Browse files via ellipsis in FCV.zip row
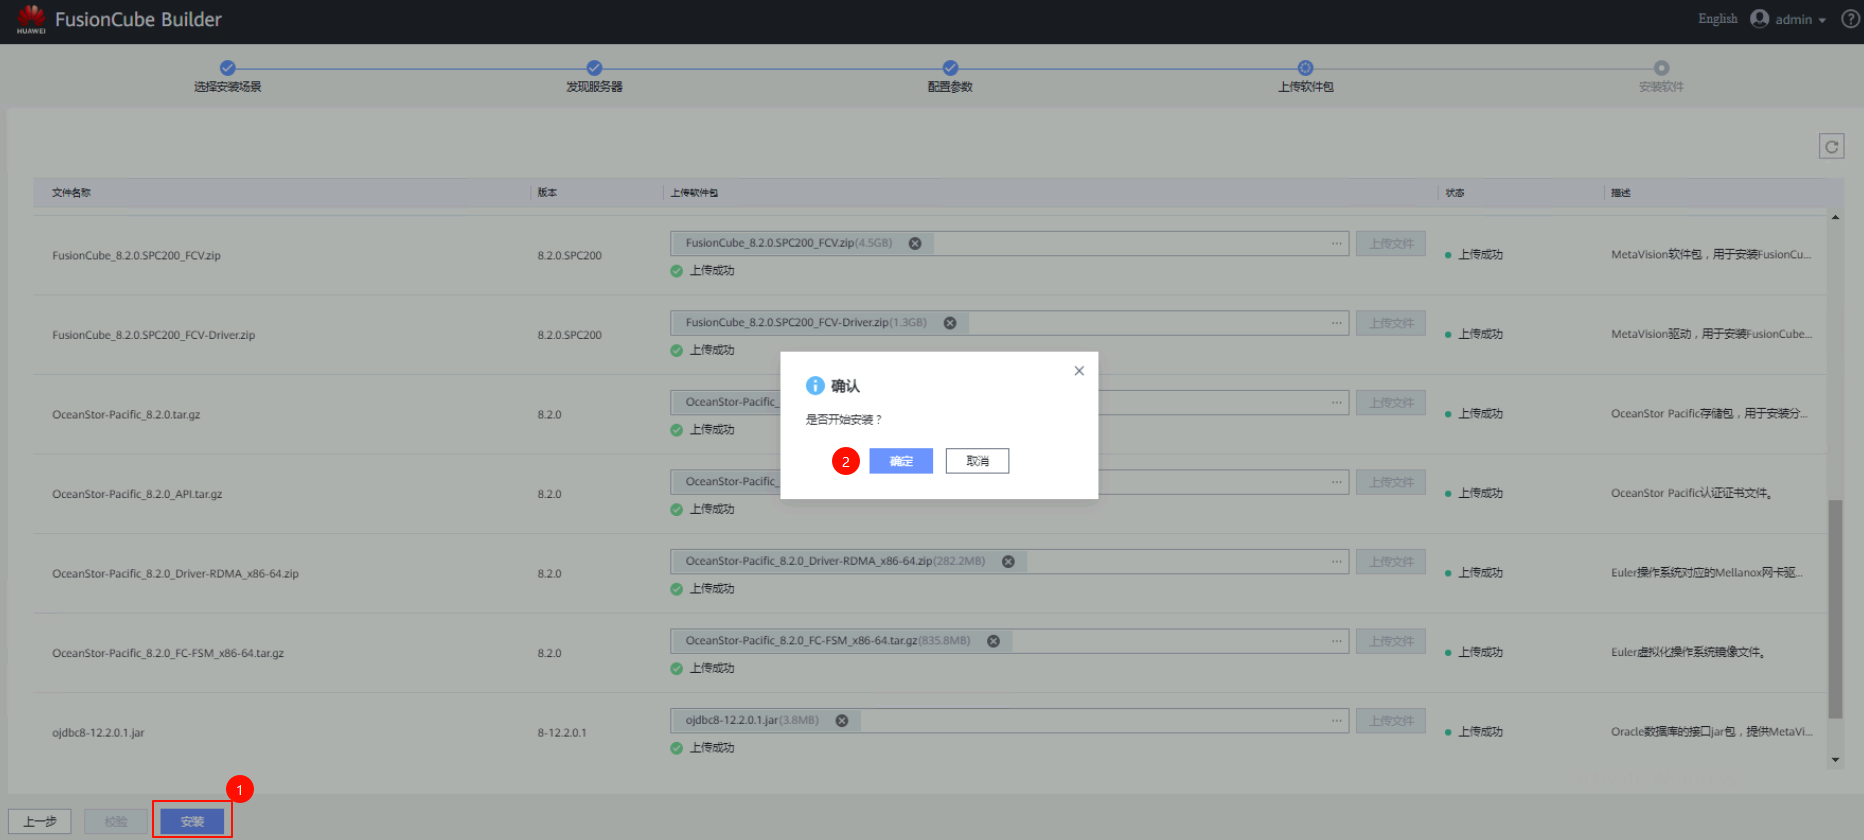Viewport: 1864px width, 840px height. pyautogui.click(x=1336, y=243)
